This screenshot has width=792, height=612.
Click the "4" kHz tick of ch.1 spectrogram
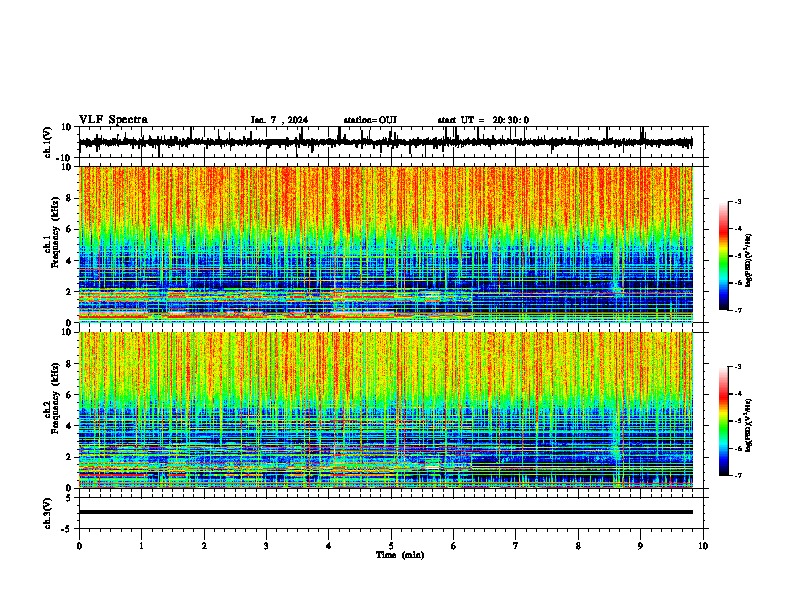click(70, 261)
